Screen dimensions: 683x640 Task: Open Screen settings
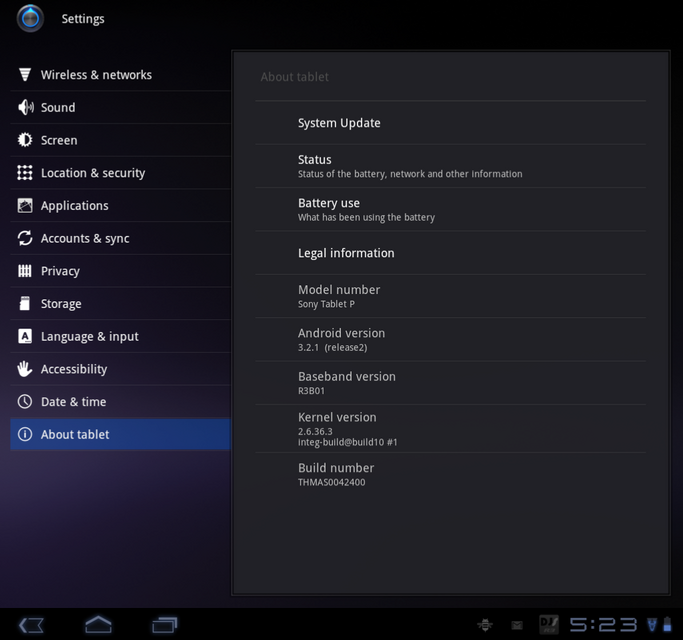121,140
